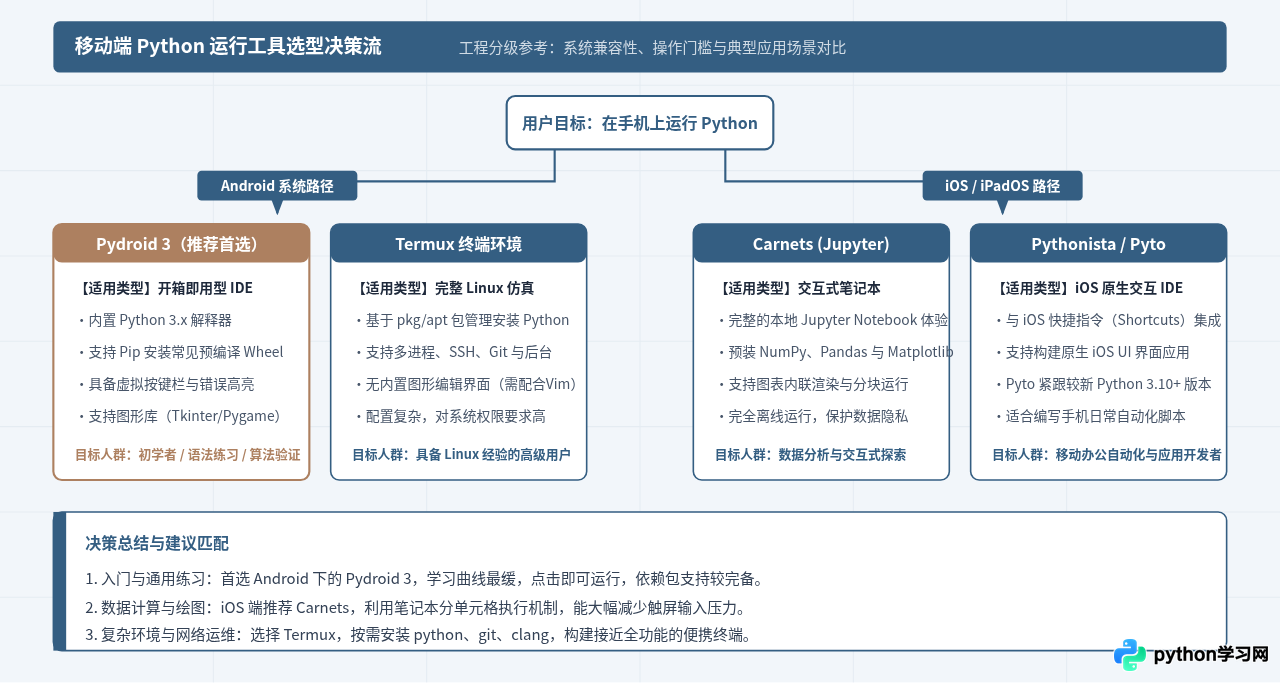This screenshot has height=683, width=1280.
Task: Click subtitle 工程分级参考：系统兼容性、操作门槛与典型应用场景对比
Action: tap(652, 47)
